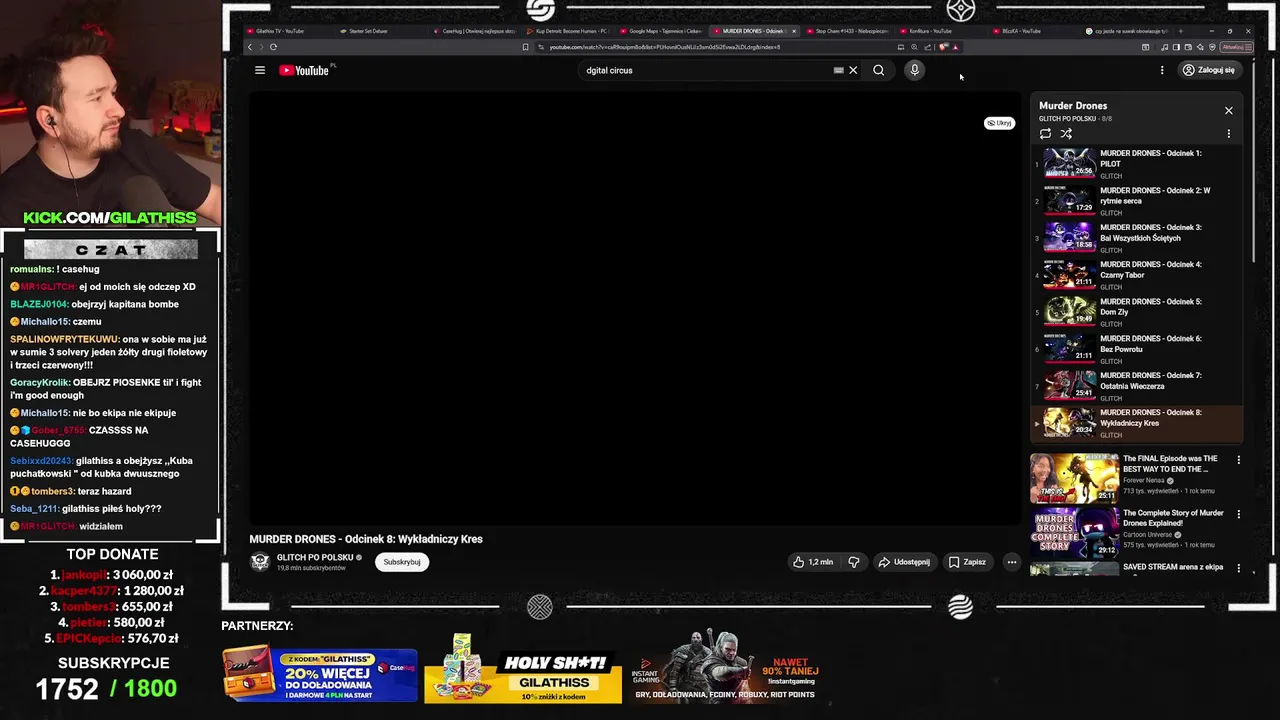Select Odcinek 6: Bez Powrotu
1280x720 pixels.
tap(1138, 348)
